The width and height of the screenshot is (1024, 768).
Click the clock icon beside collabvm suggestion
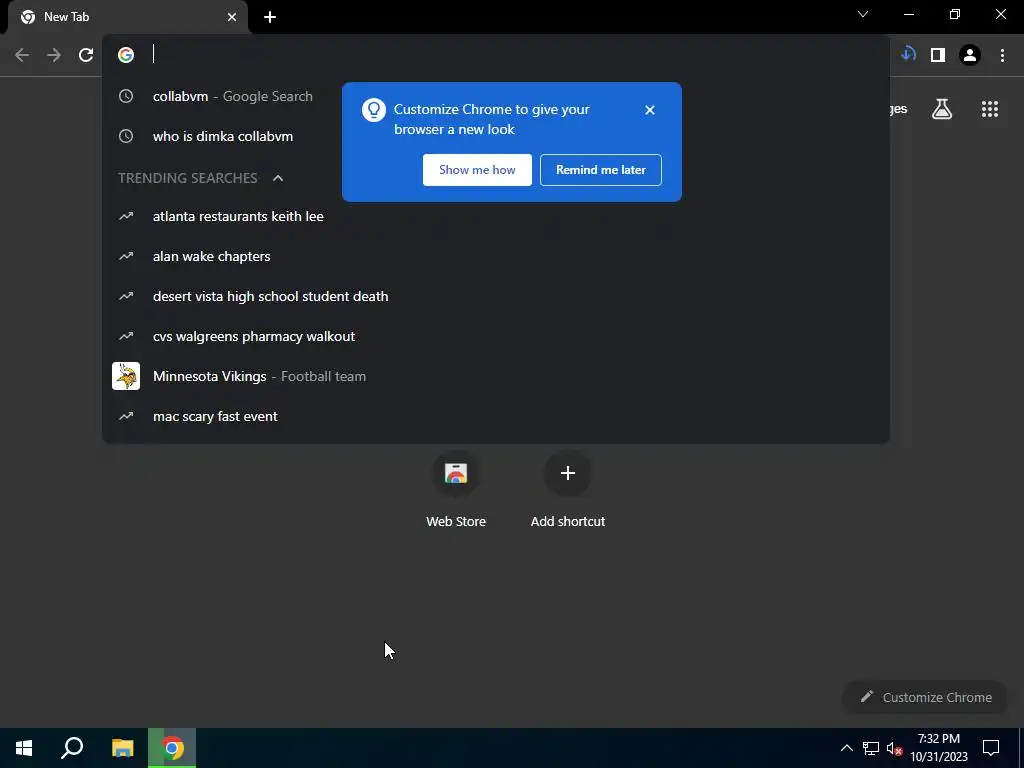coord(126,96)
